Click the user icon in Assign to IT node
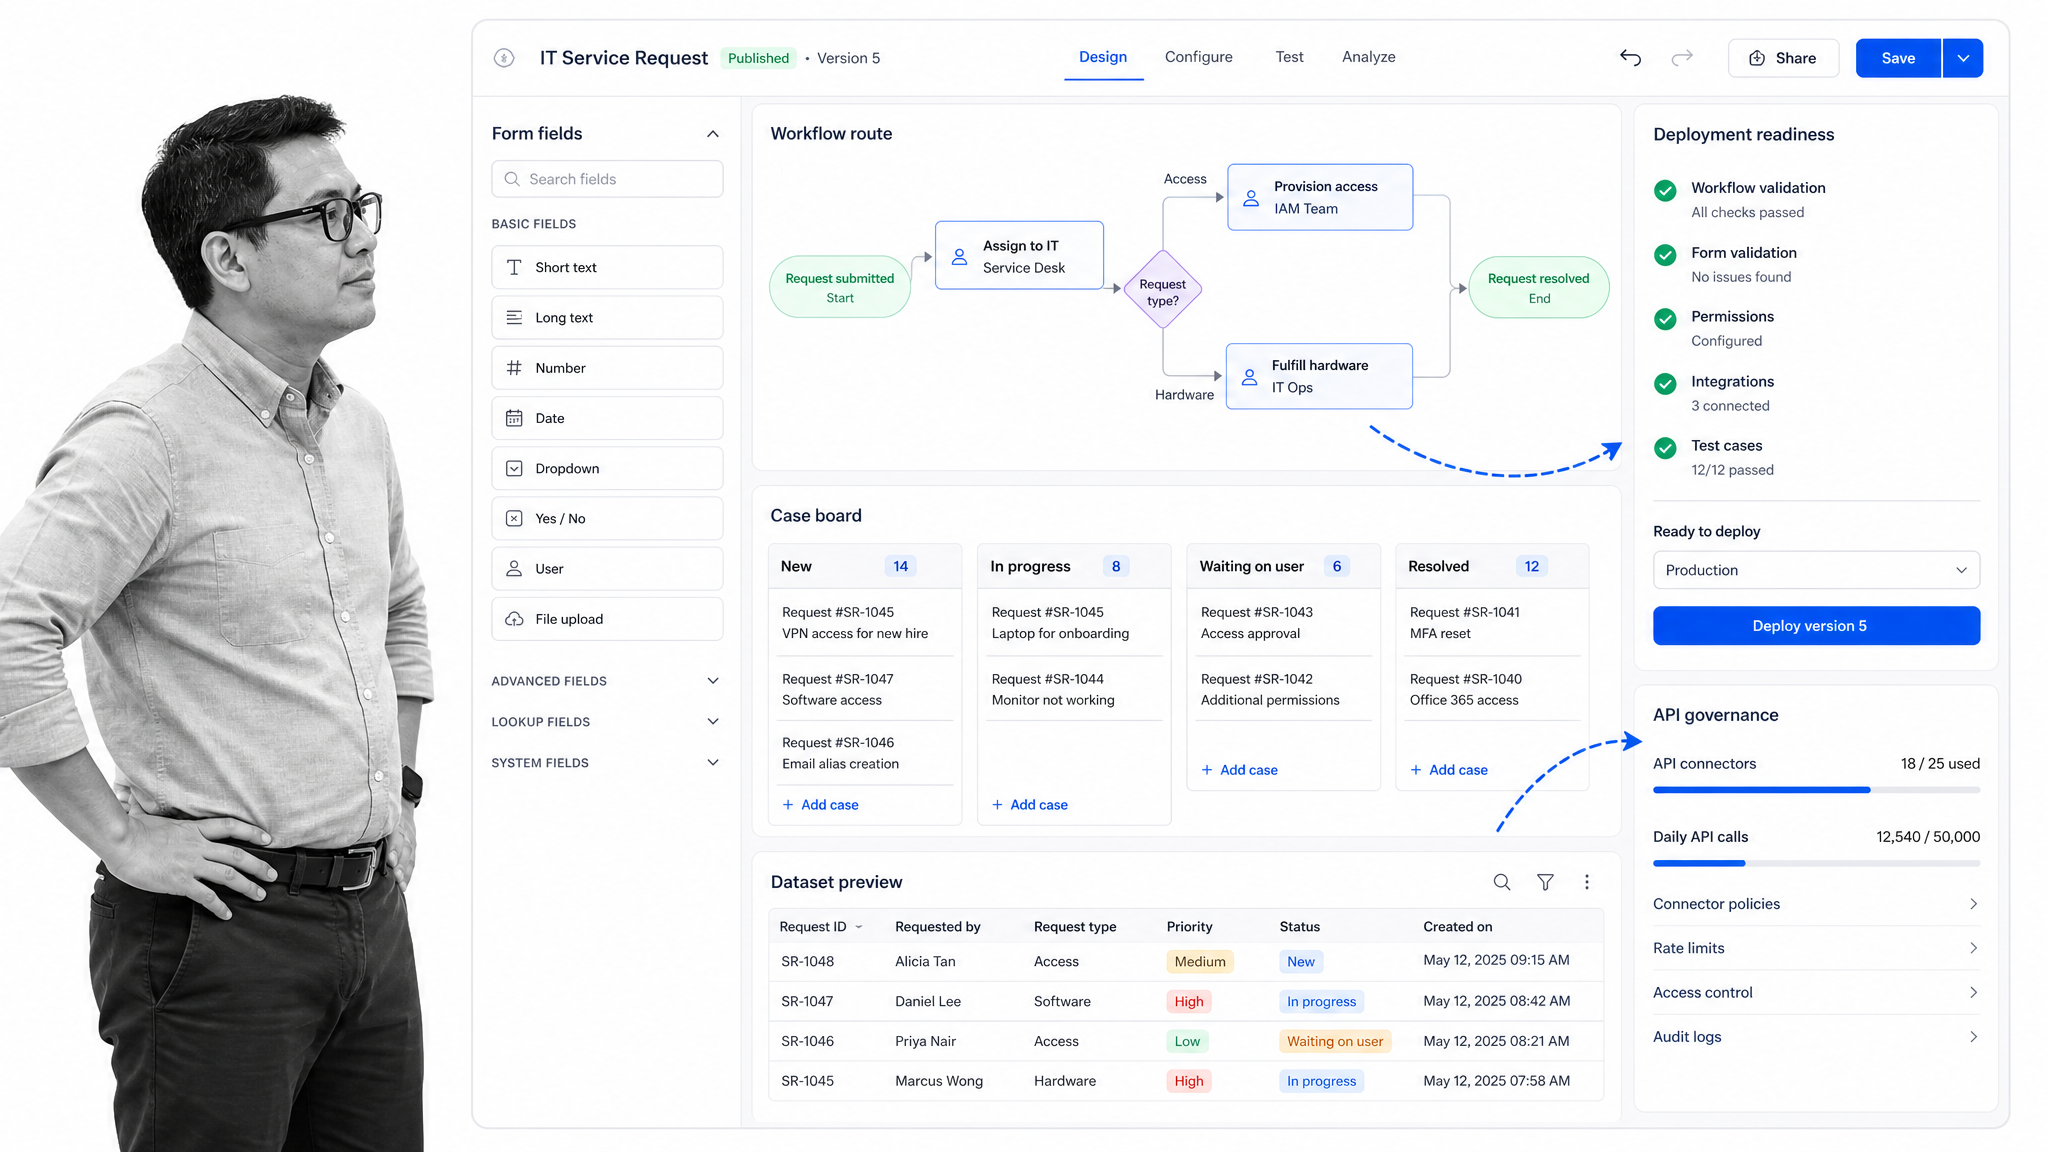This screenshot has height=1152, width=2048. click(x=959, y=257)
